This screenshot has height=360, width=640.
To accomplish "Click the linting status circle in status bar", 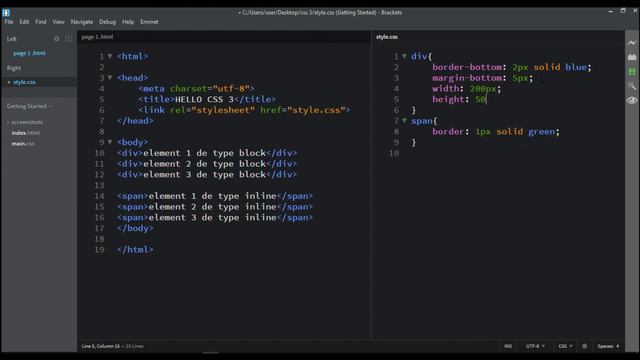I will [x=584, y=346].
